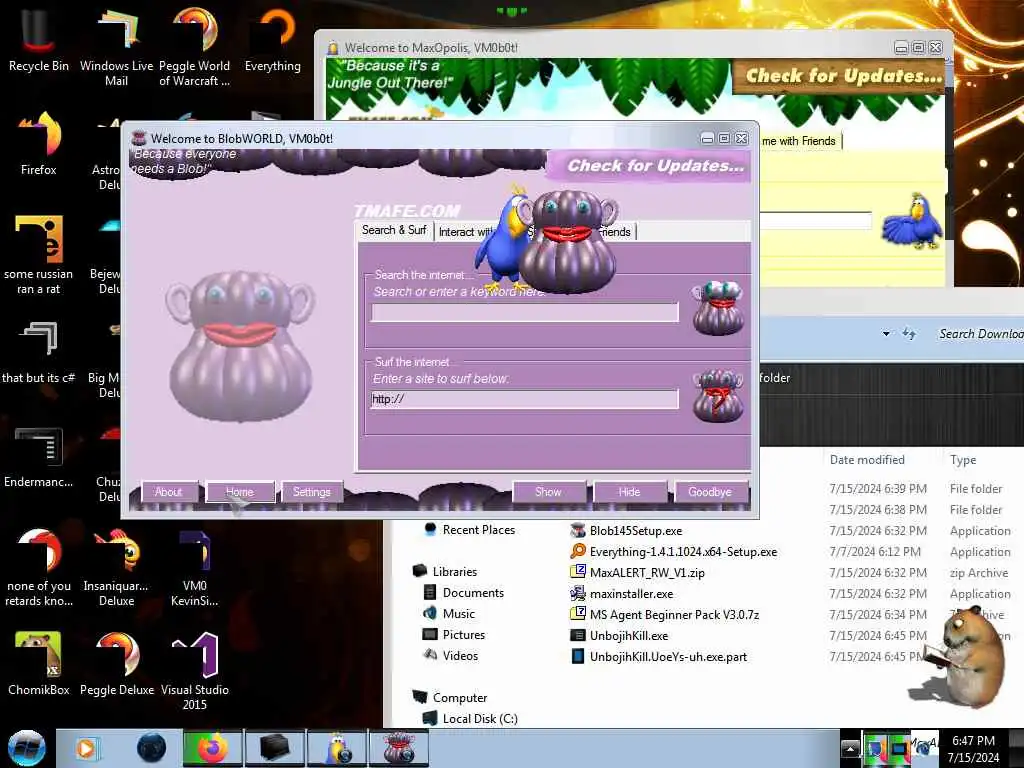Select Blob145Setup.exe file
Screen dimensions: 1024x768
635,530
